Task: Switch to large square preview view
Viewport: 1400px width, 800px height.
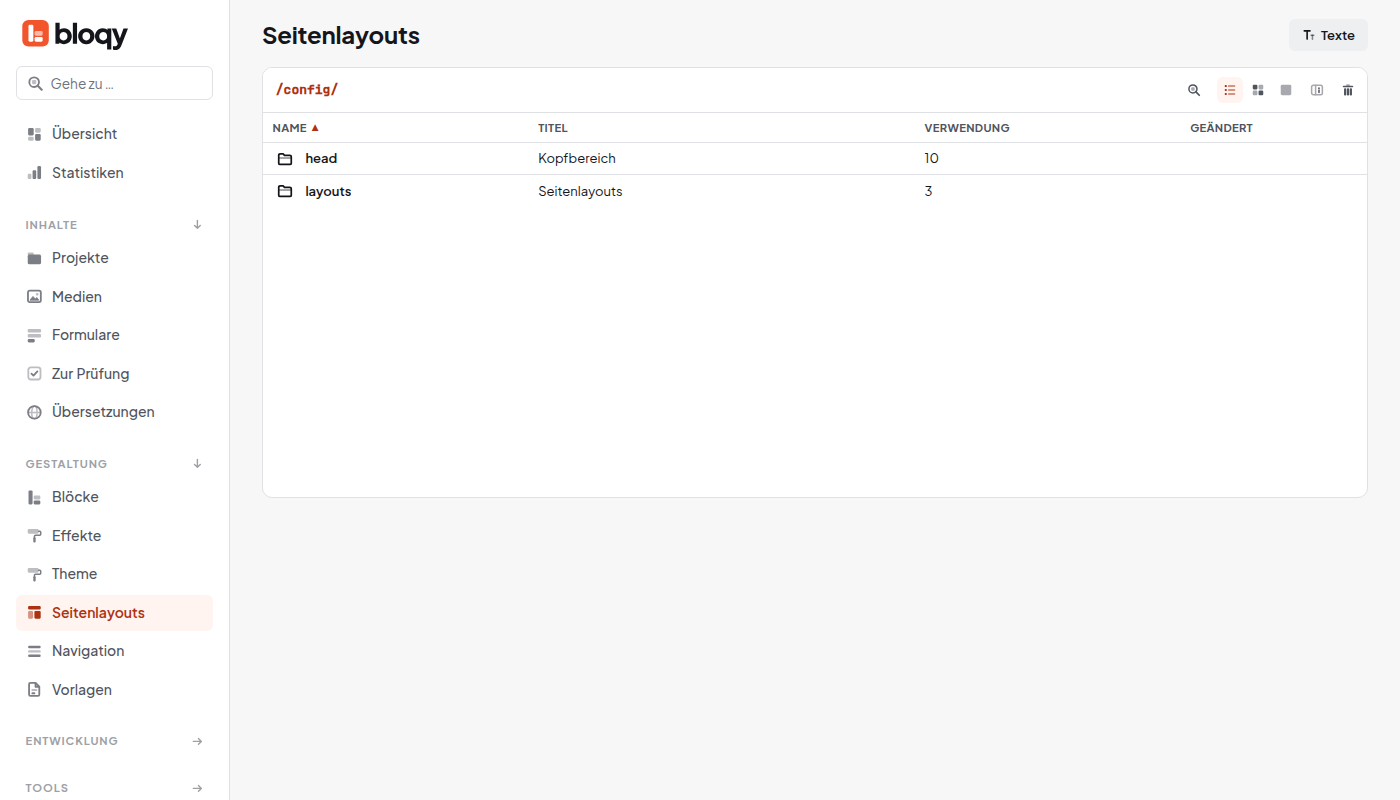Action: click(x=1286, y=90)
